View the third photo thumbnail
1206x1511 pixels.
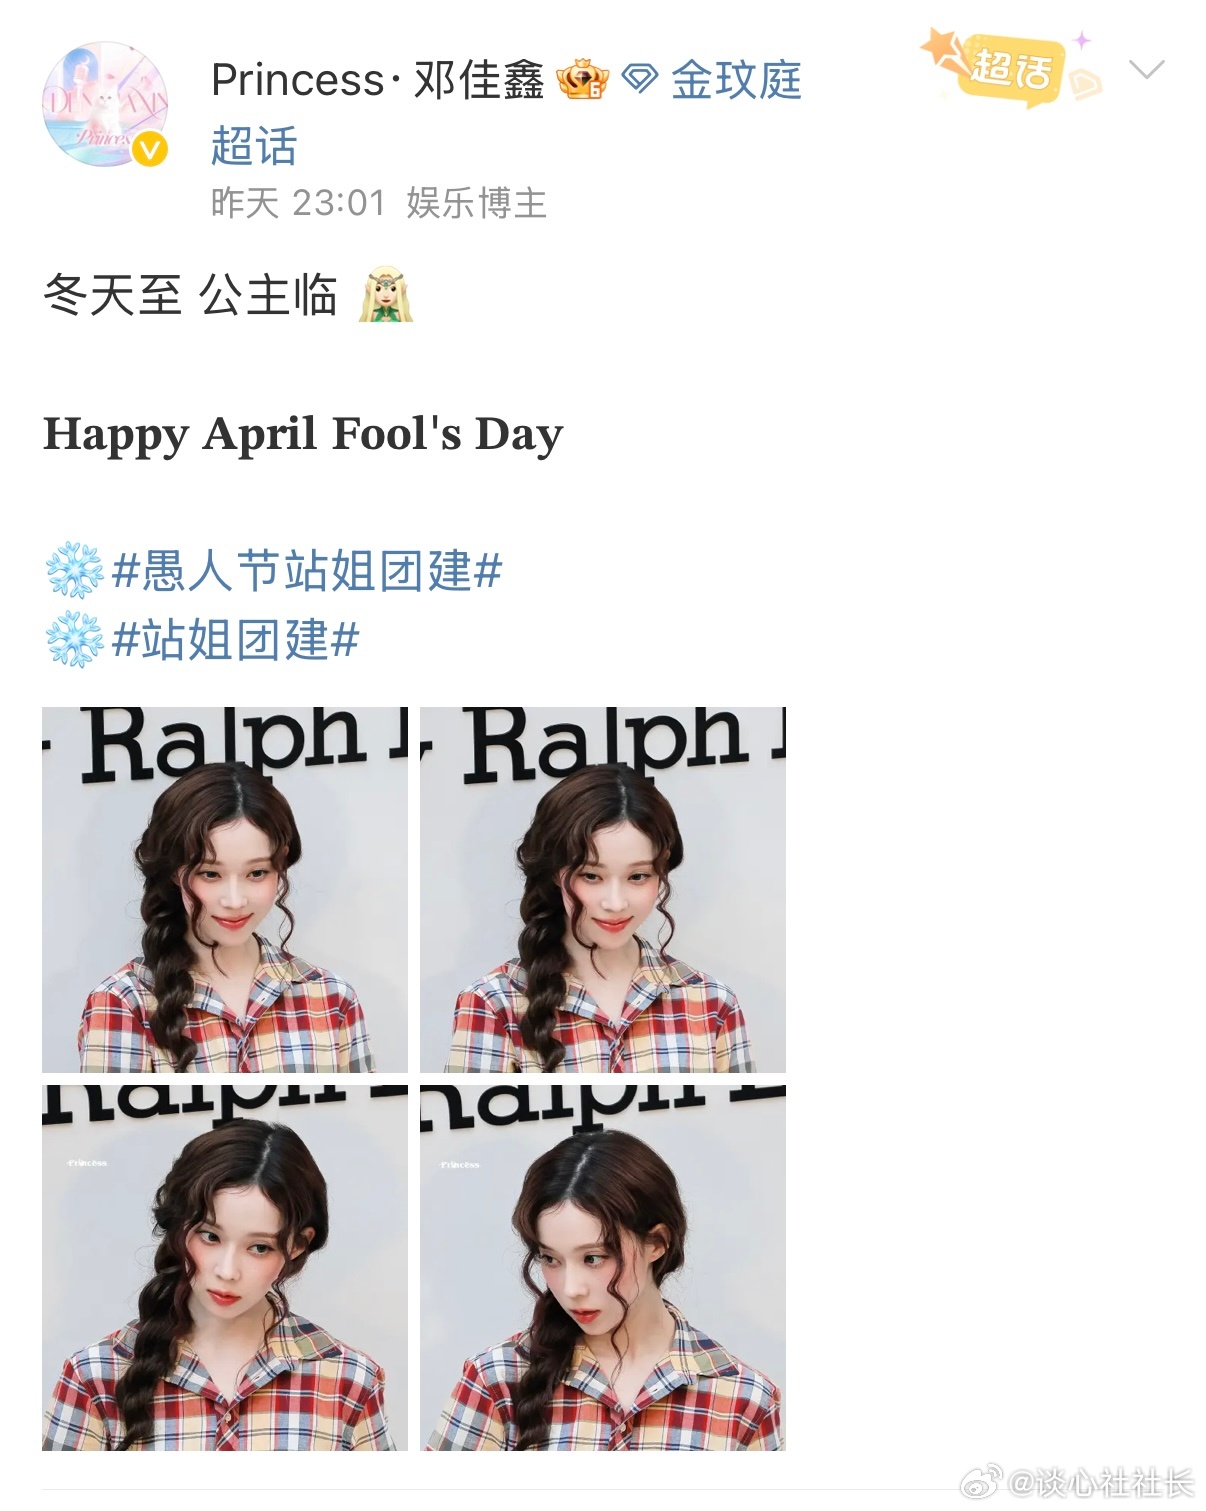tap(225, 1268)
